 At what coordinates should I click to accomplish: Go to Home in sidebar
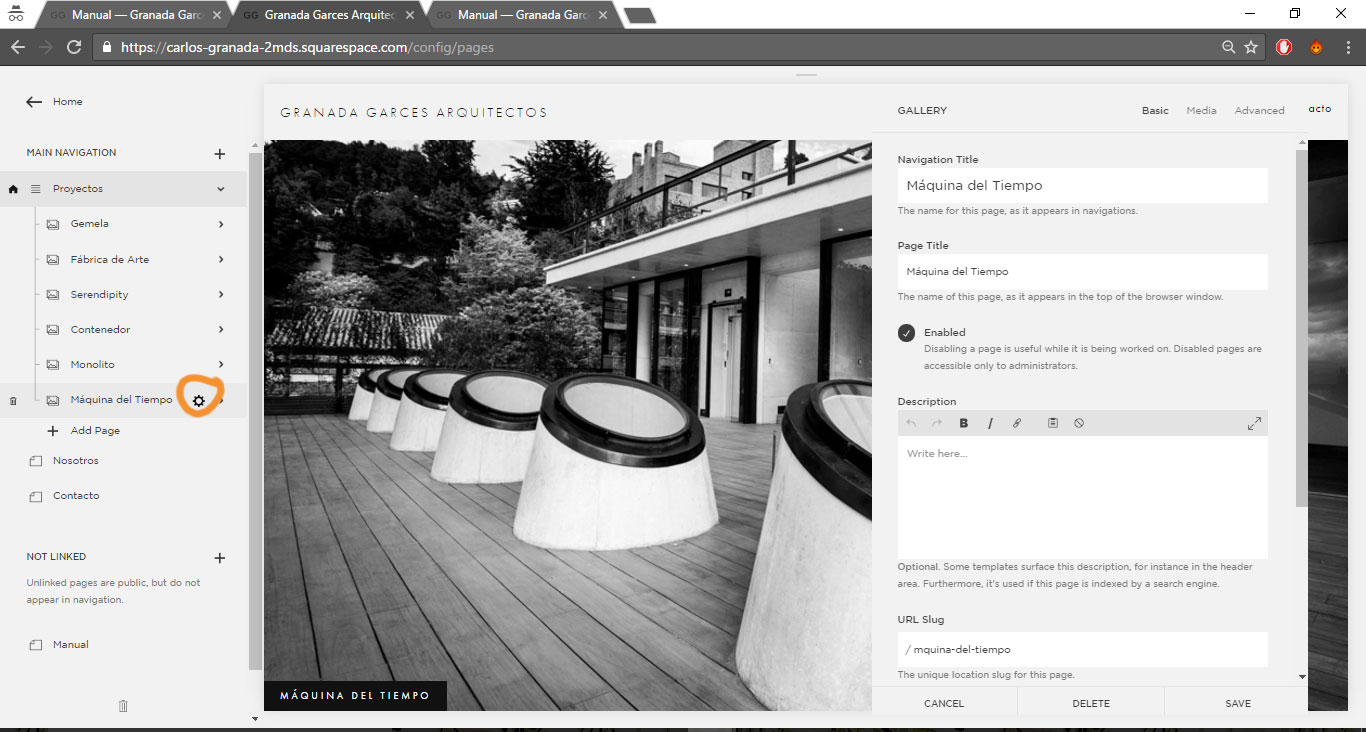point(67,102)
